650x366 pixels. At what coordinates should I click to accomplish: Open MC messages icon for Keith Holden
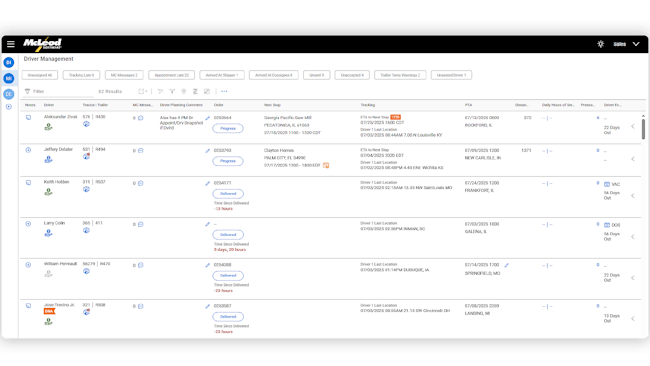tap(141, 183)
